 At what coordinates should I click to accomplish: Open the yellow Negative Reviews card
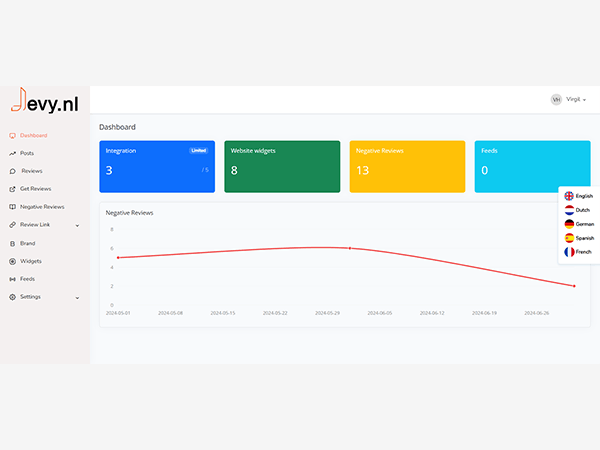[407, 166]
